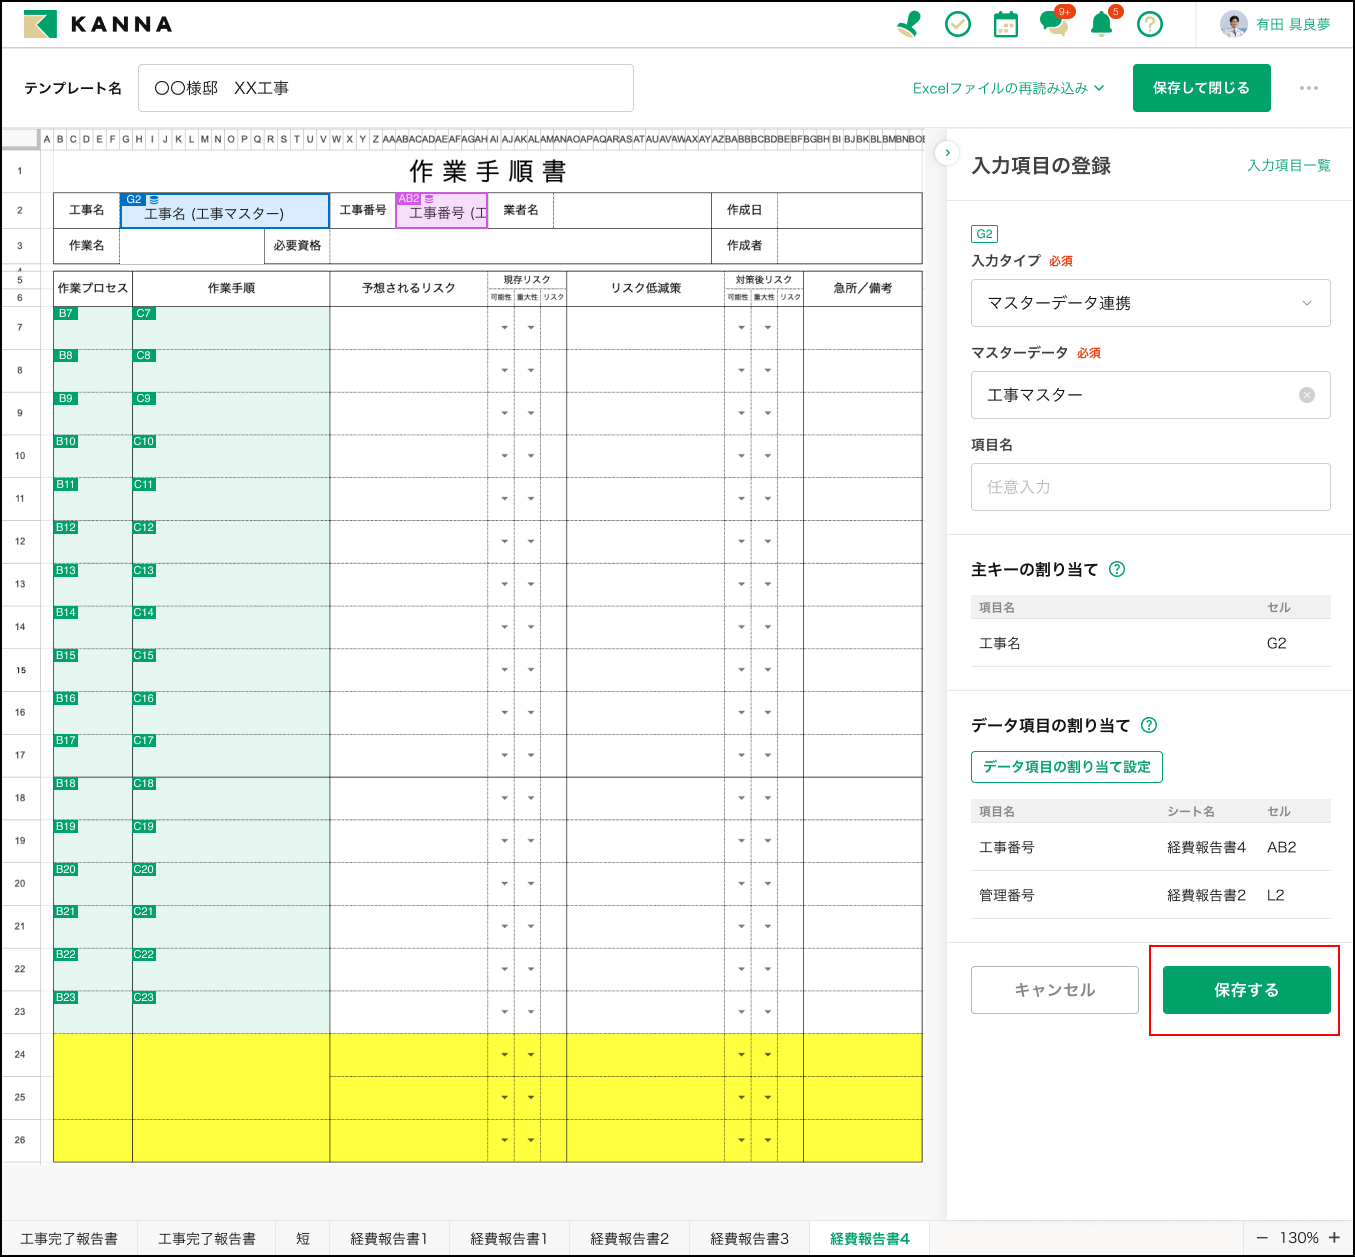Click the help question mark icon
The image size is (1355, 1257).
[1150, 24]
